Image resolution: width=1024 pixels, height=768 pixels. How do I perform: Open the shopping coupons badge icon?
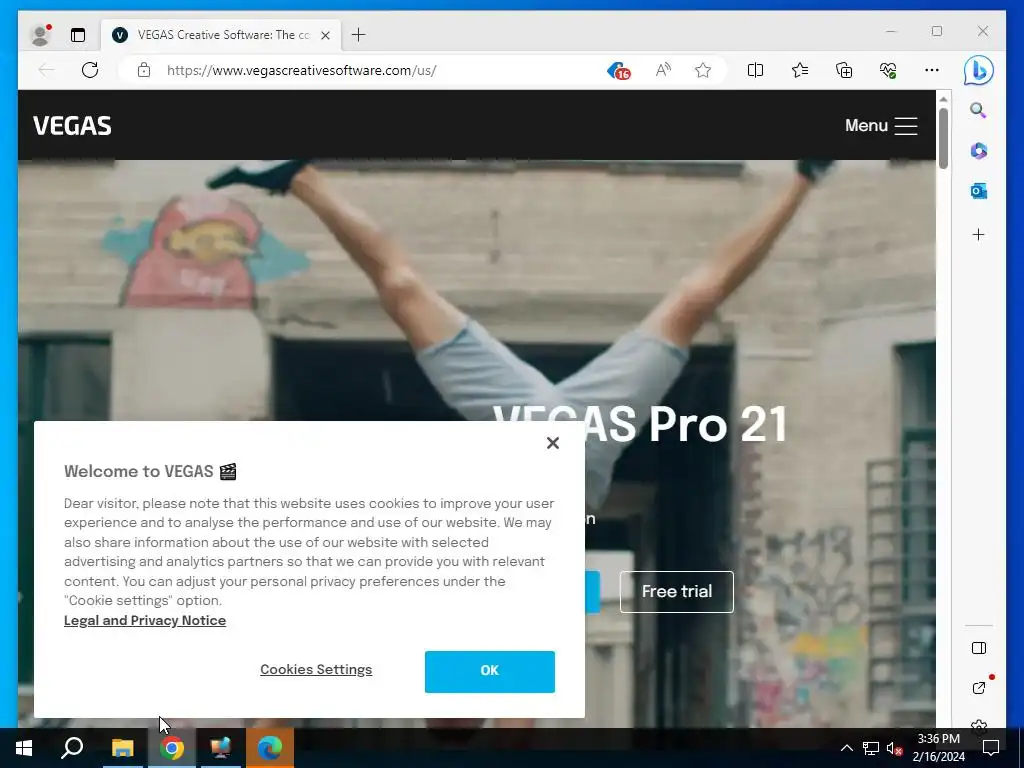tap(618, 71)
